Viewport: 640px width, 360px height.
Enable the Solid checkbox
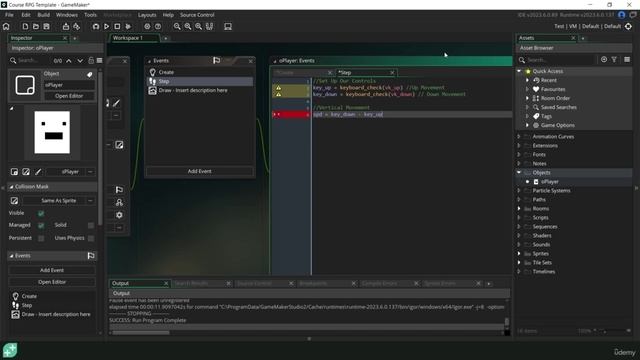pos(91,225)
